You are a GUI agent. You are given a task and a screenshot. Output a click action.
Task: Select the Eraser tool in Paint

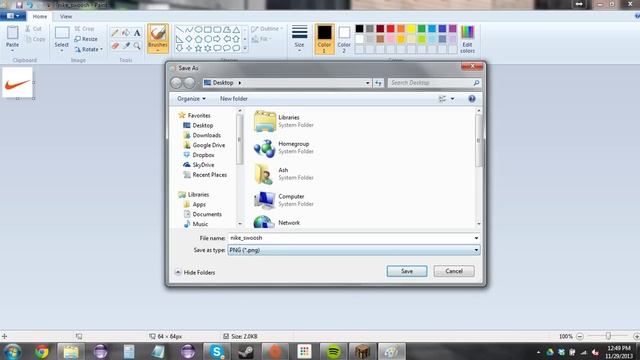[115, 45]
